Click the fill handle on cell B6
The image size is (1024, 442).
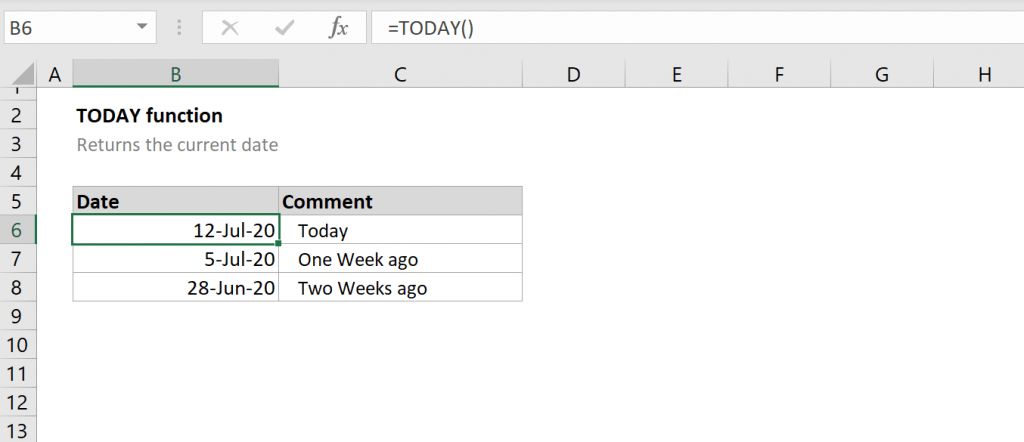coord(279,243)
